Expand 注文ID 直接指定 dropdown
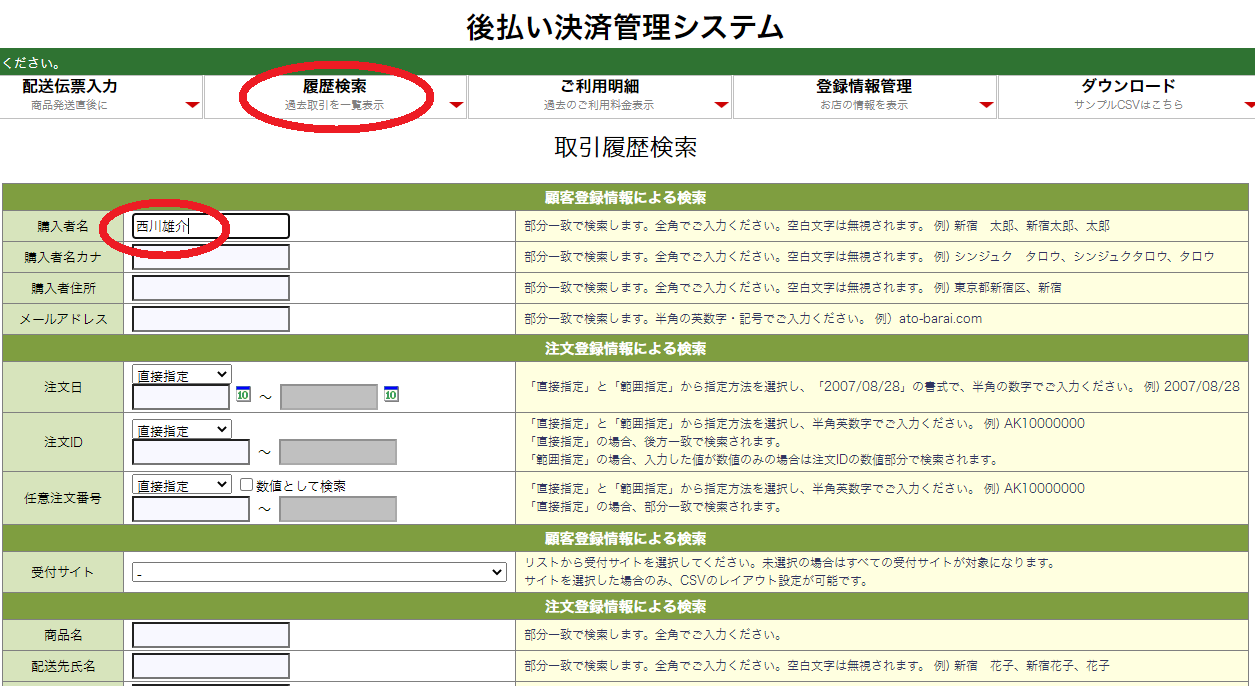 (181, 430)
